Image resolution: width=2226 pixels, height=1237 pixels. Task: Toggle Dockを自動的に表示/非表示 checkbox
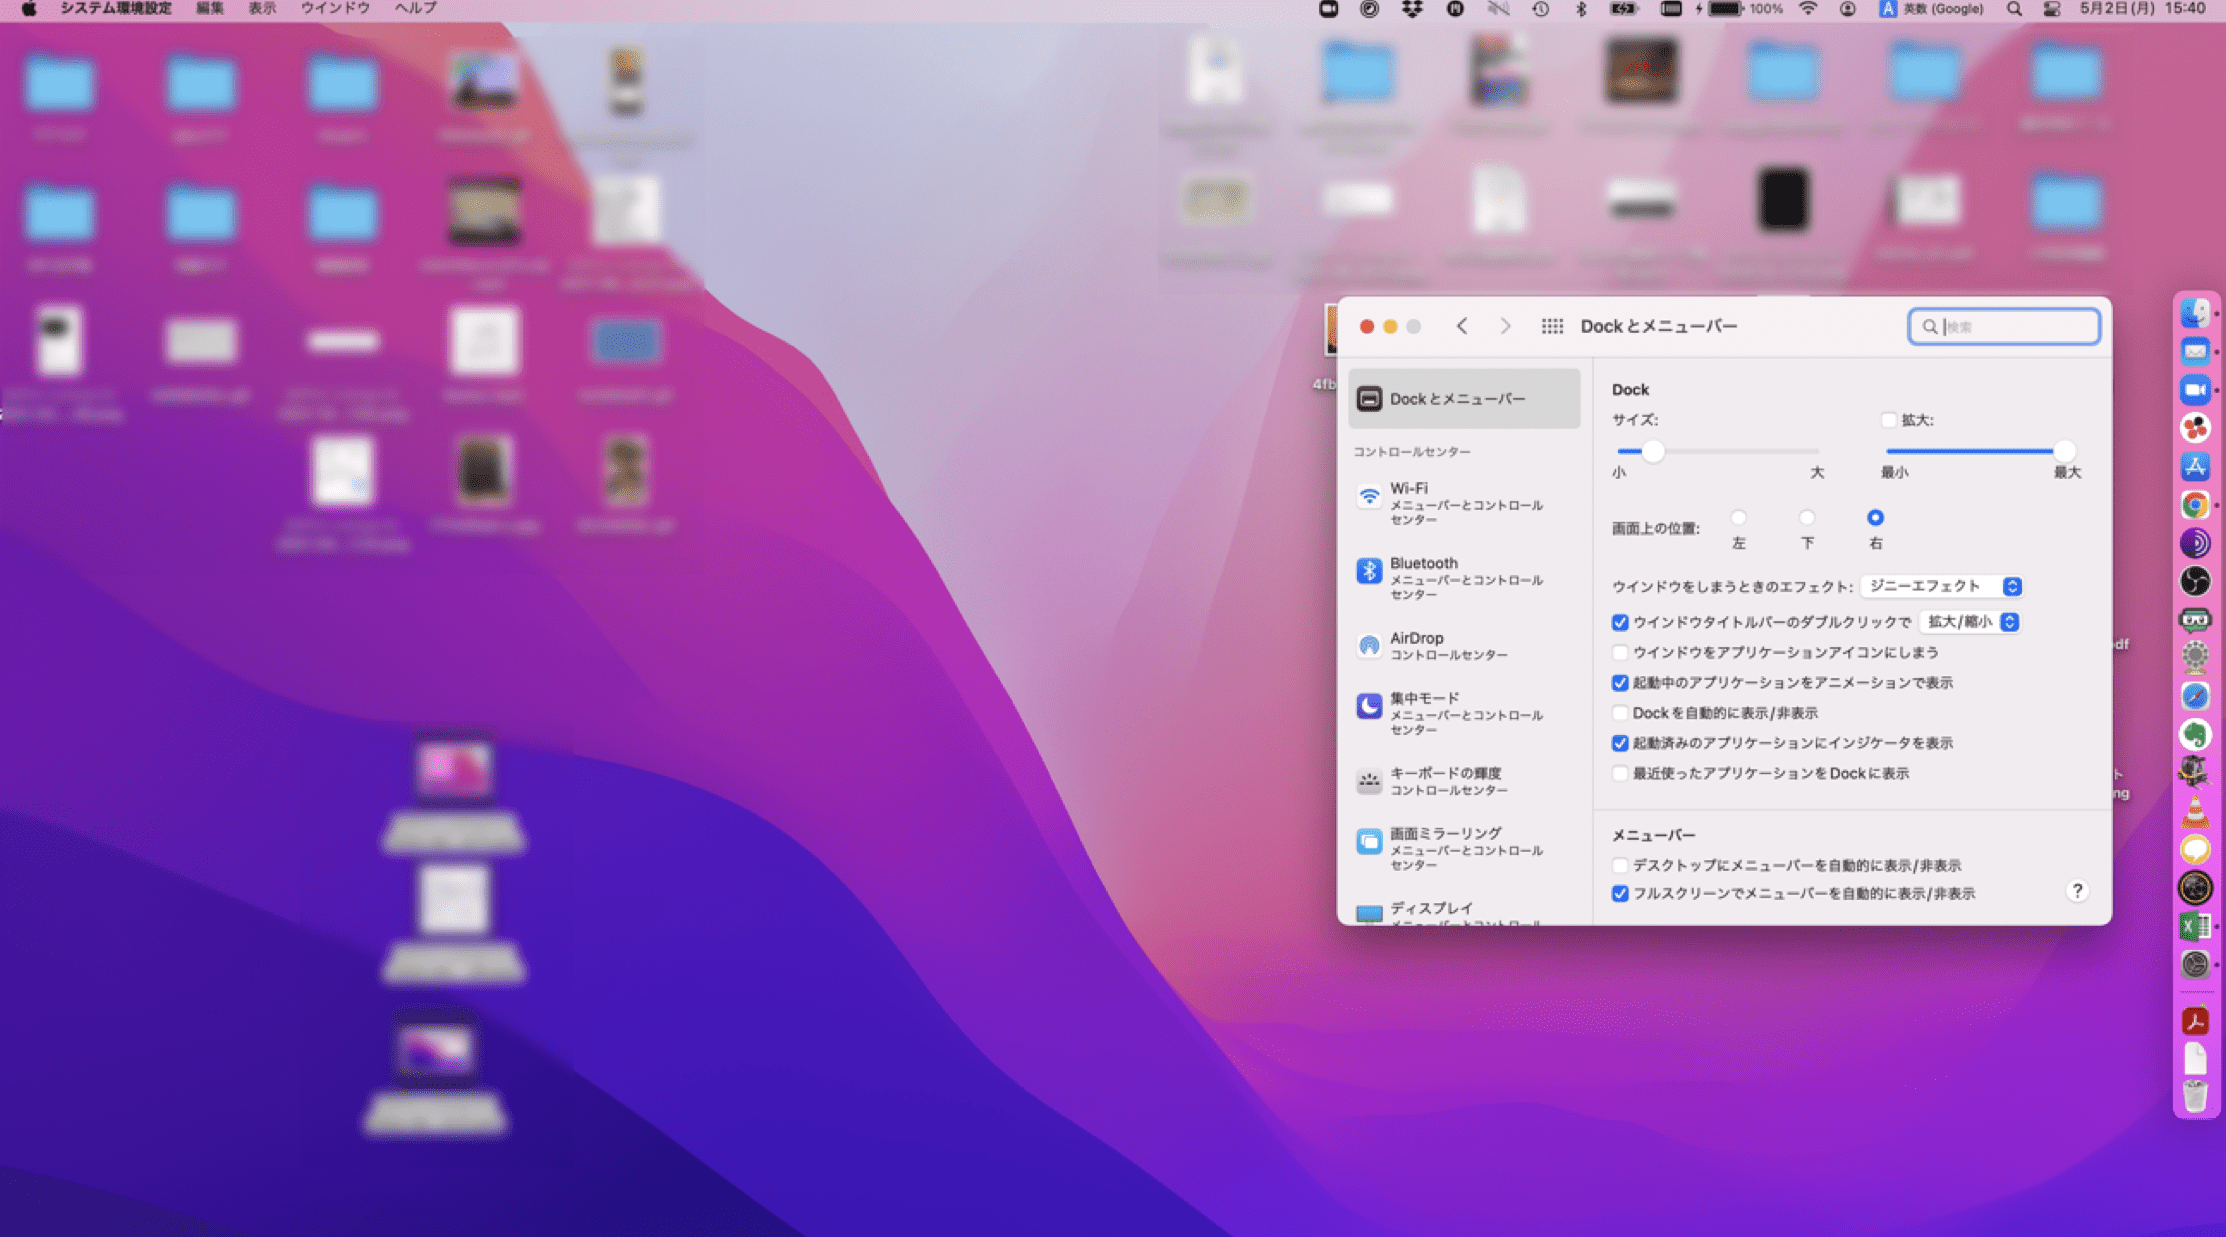[1620, 713]
